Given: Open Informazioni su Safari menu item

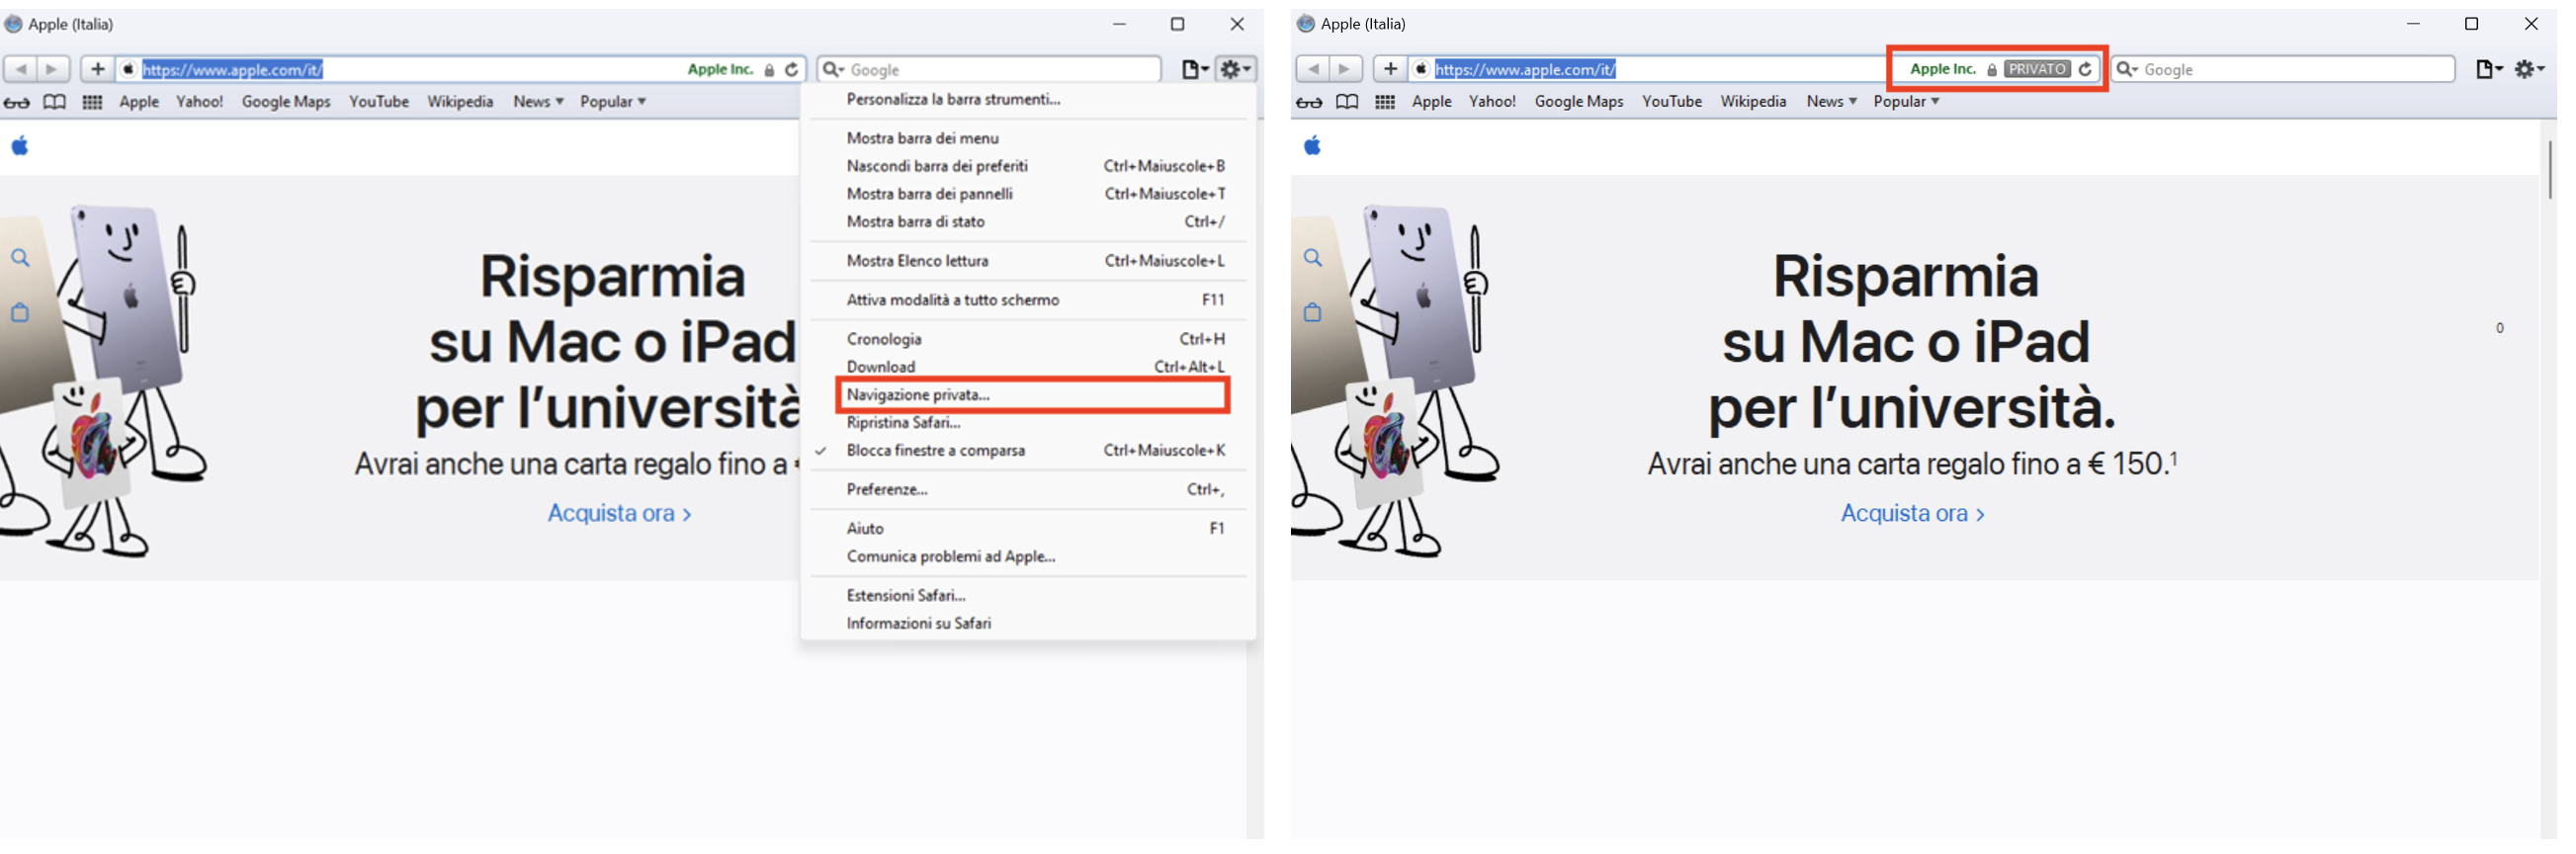Looking at the screenshot, I should (x=1028, y=623).
